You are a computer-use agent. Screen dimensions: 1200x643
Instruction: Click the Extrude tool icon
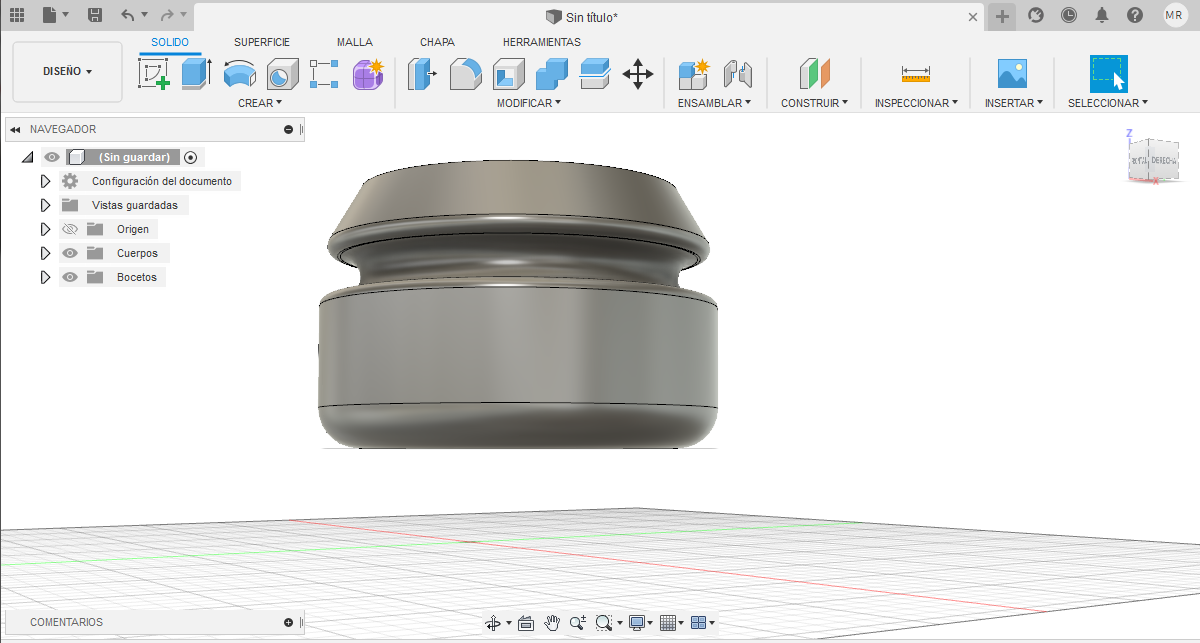click(x=196, y=75)
